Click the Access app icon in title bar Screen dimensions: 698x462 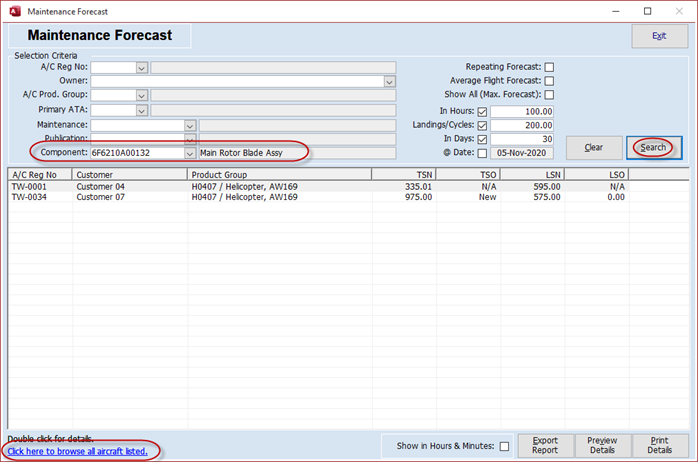tap(13, 11)
